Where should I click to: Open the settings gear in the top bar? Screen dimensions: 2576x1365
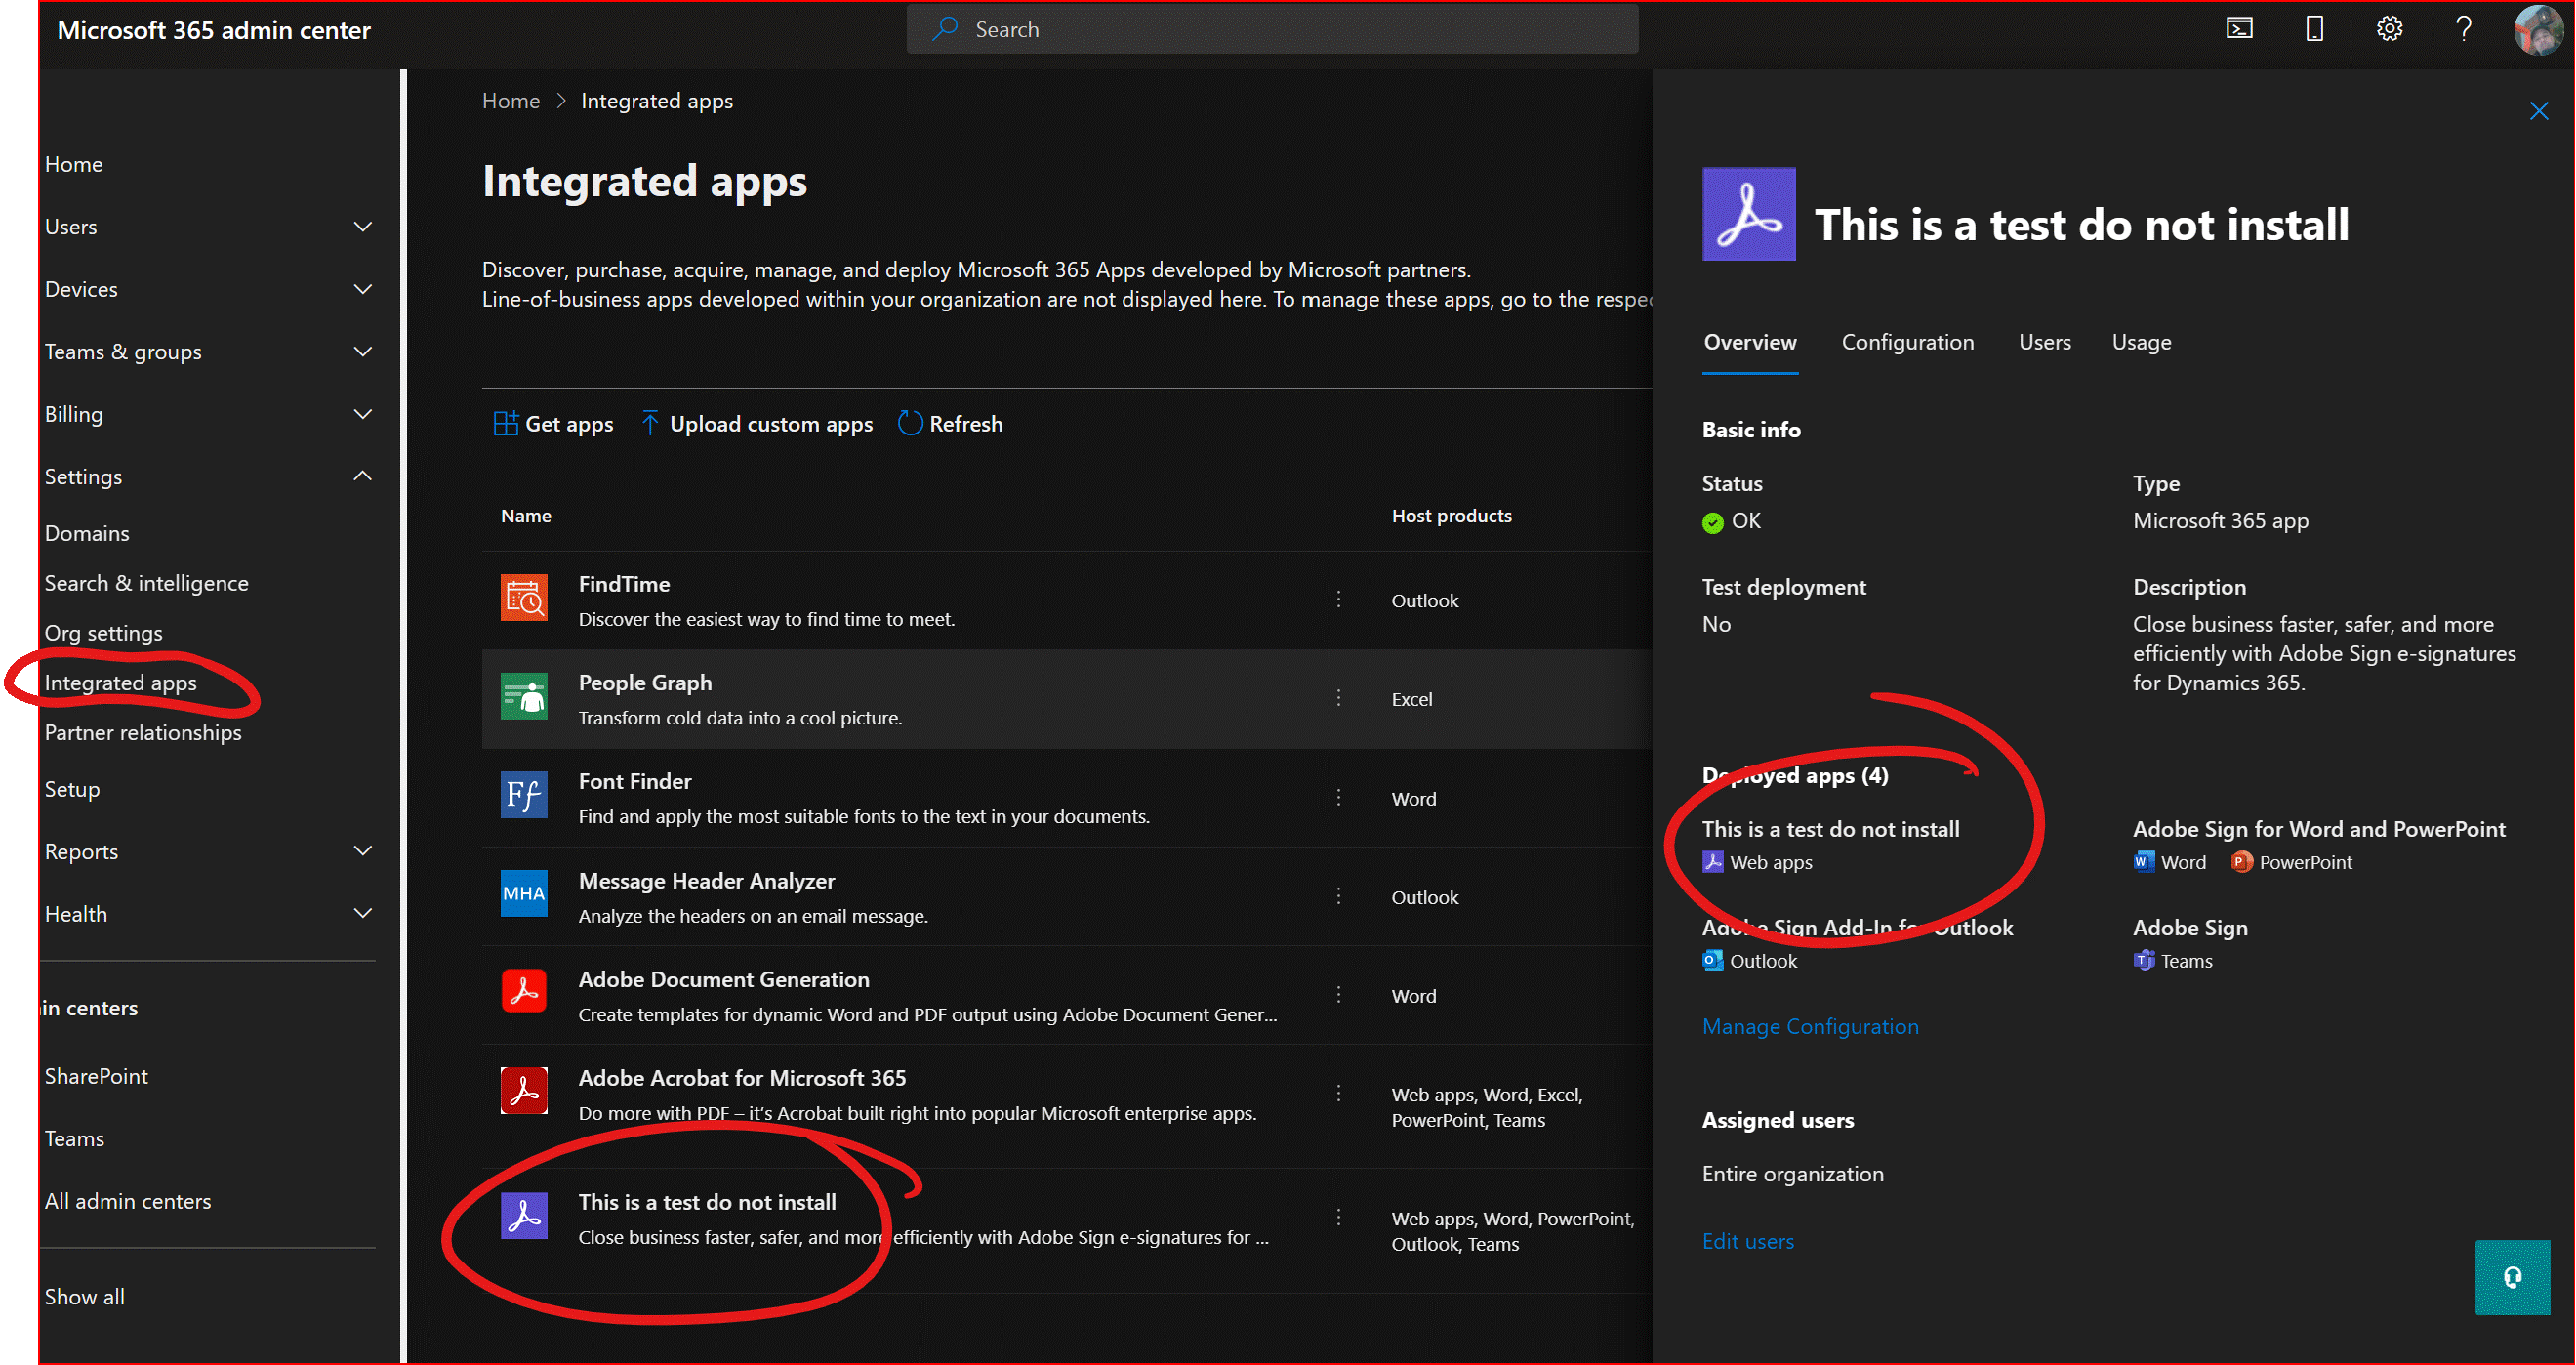[2390, 29]
